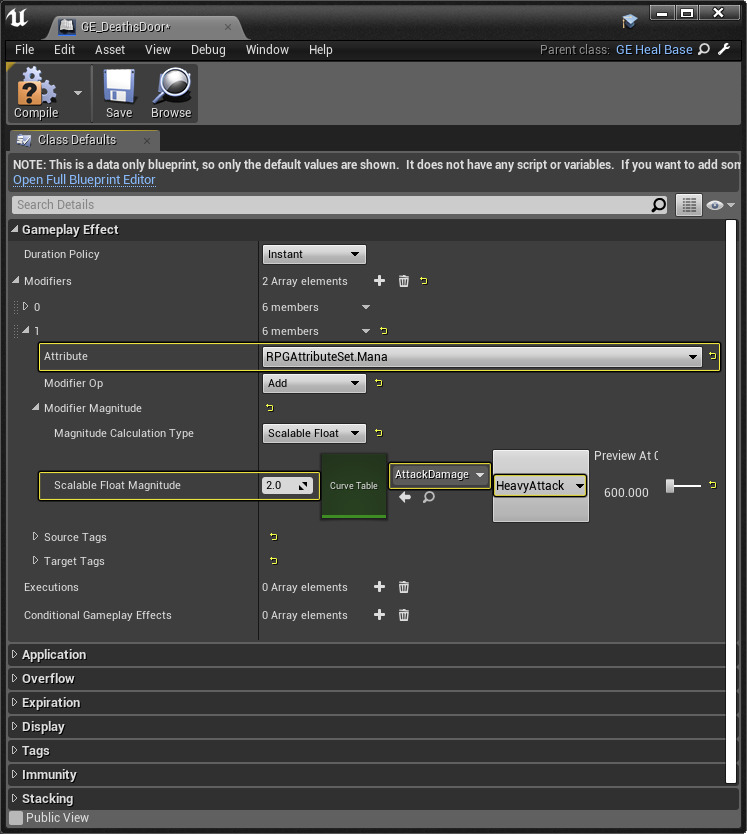Viewport: 747px width, 834px height.
Task: Open the Debug menu
Action: click(208, 50)
